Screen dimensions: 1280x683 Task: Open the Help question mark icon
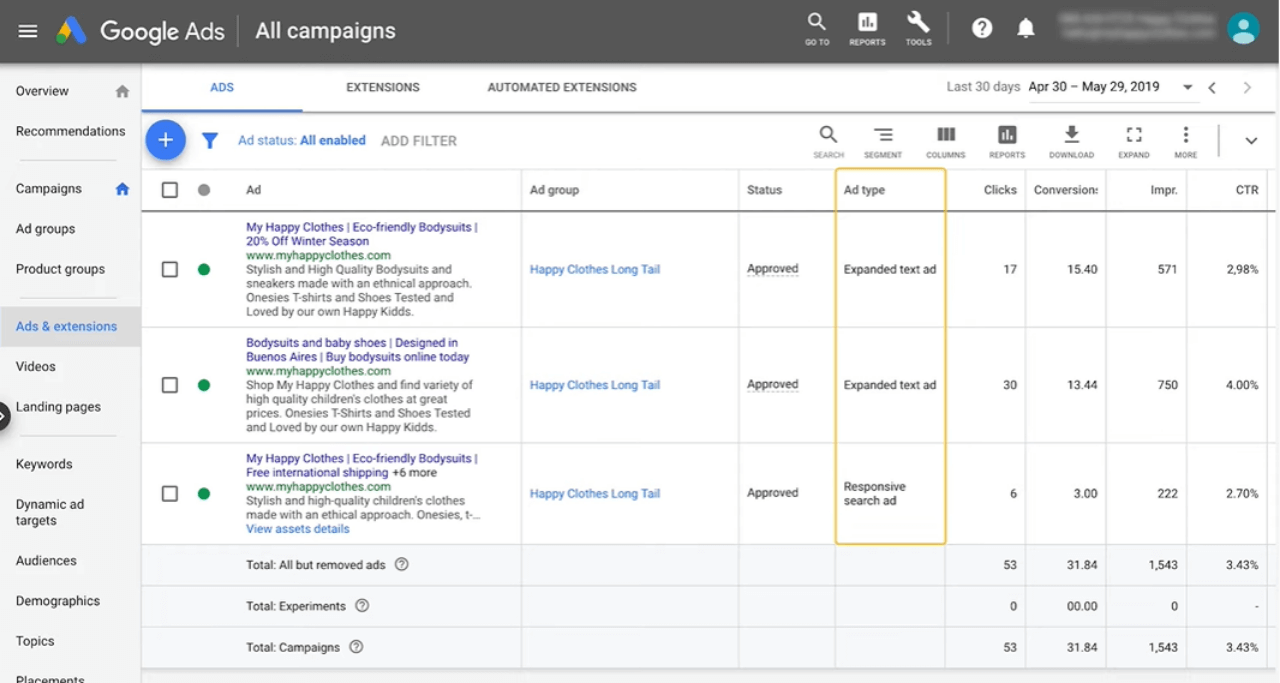tap(982, 29)
